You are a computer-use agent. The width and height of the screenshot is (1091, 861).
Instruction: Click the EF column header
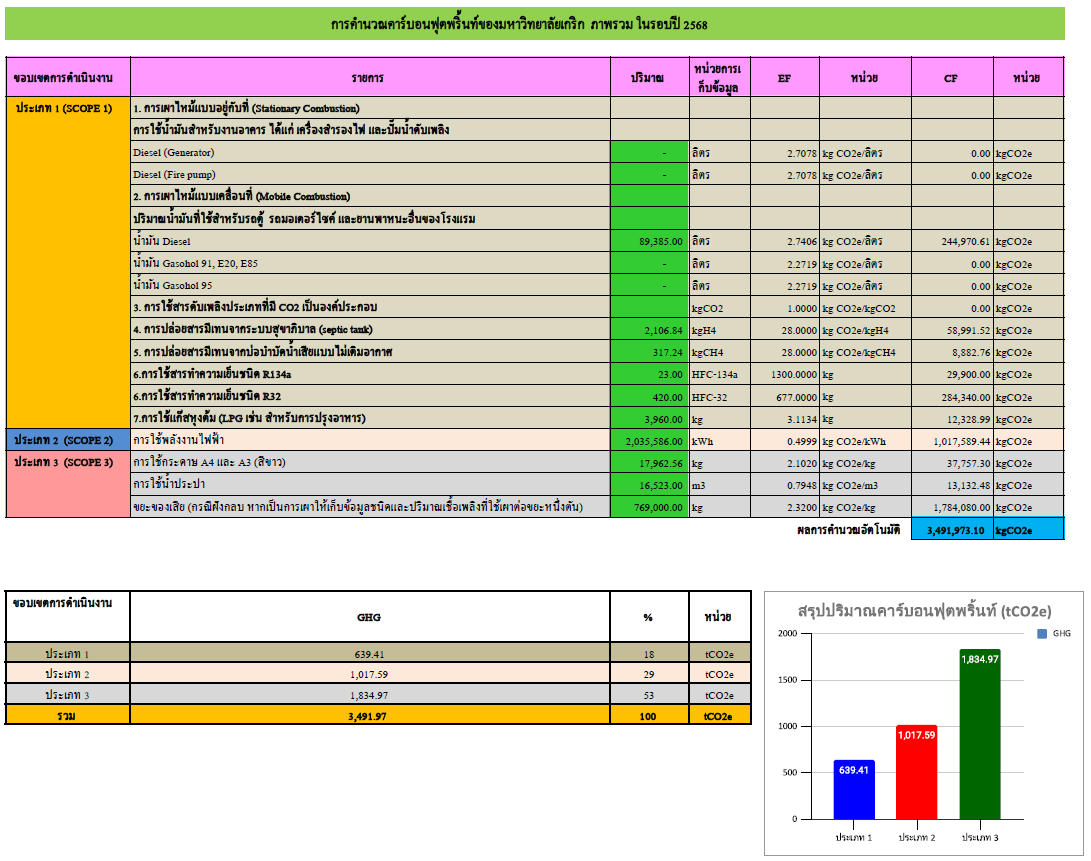(784, 77)
